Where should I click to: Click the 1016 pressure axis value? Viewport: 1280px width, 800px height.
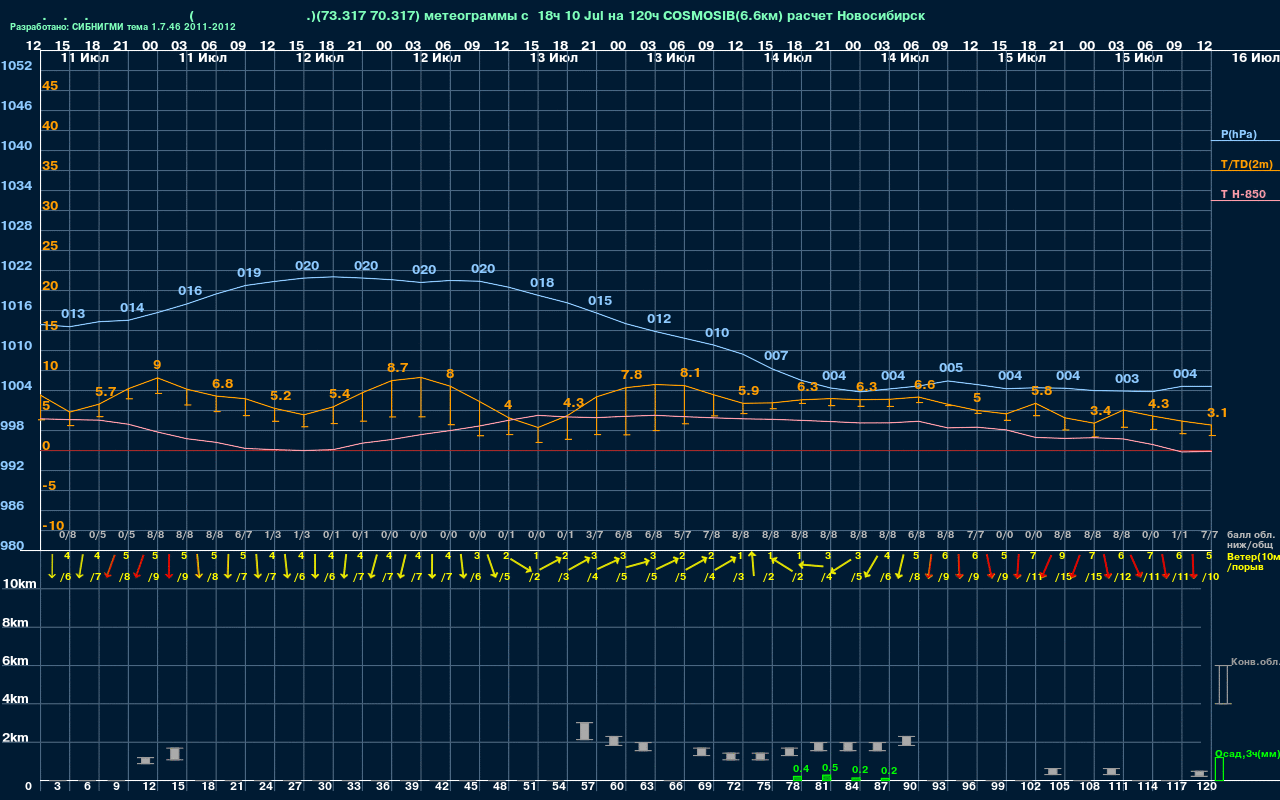click(x=16, y=306)
